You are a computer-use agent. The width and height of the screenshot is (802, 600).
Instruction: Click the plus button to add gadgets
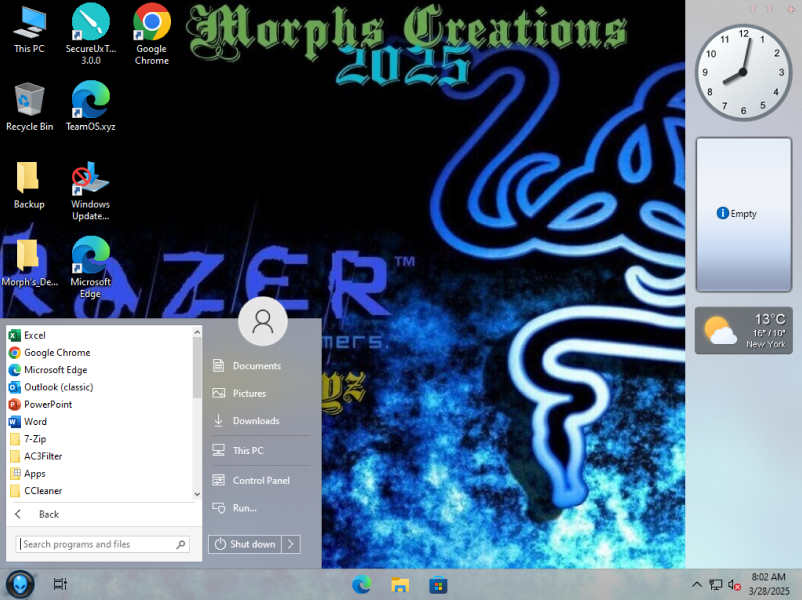point(791,10)
